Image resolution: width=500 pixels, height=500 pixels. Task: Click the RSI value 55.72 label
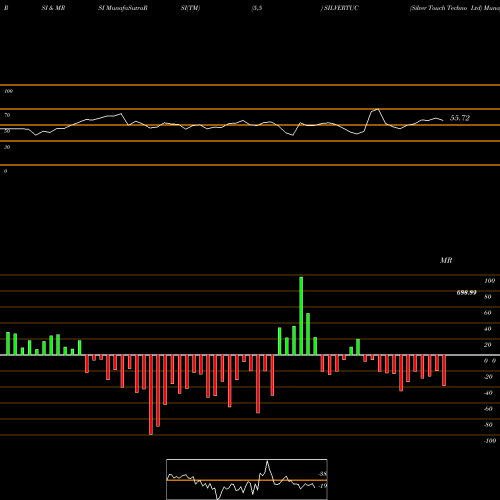460,118
